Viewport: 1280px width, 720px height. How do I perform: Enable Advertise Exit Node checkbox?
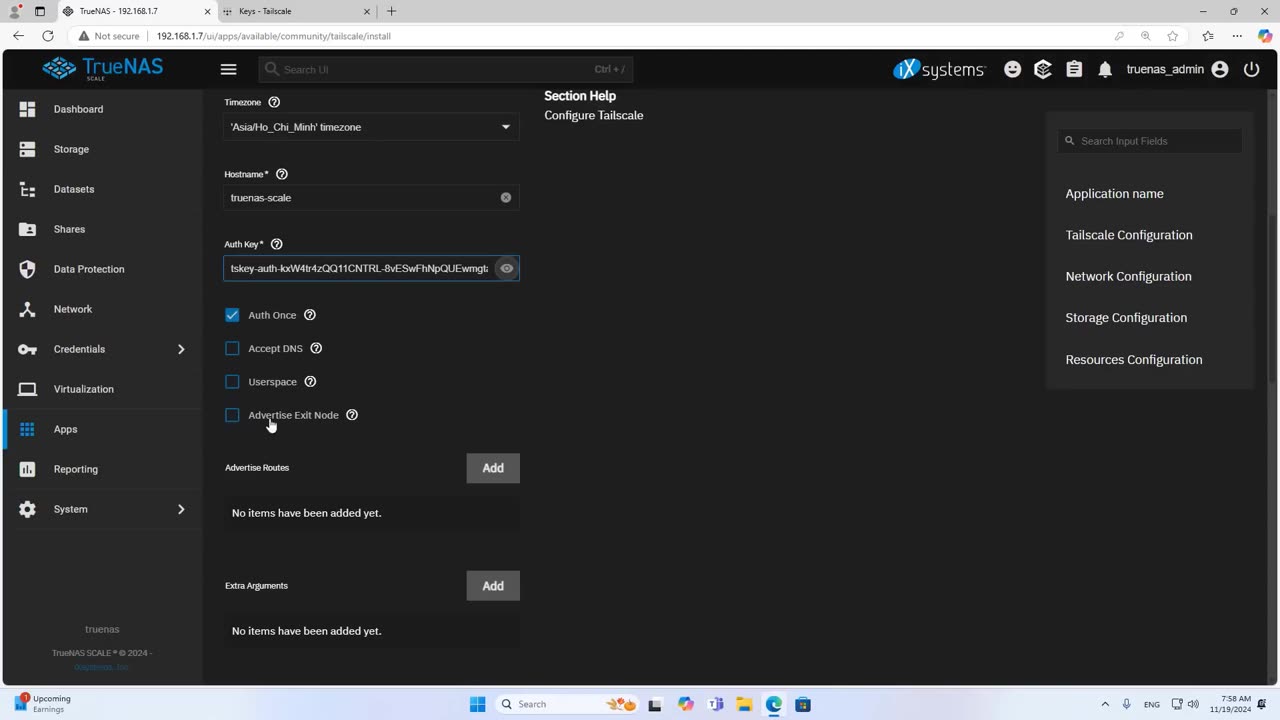tap(232, 415)
